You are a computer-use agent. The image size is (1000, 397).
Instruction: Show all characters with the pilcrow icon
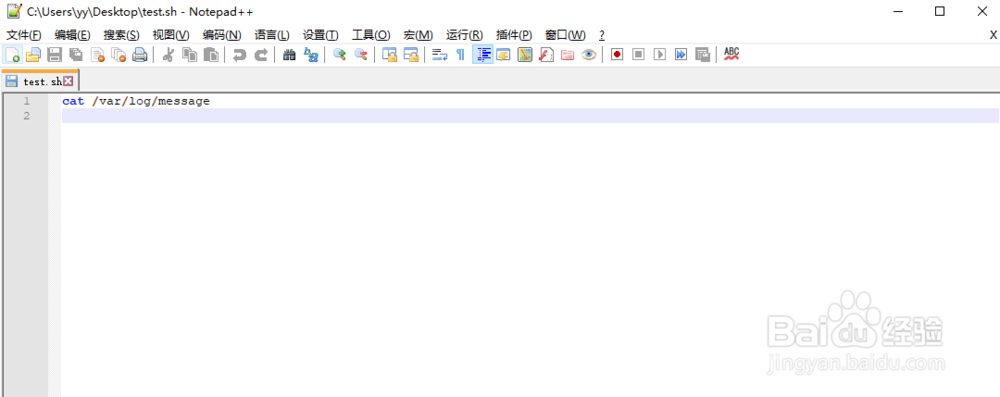(460, 55)
